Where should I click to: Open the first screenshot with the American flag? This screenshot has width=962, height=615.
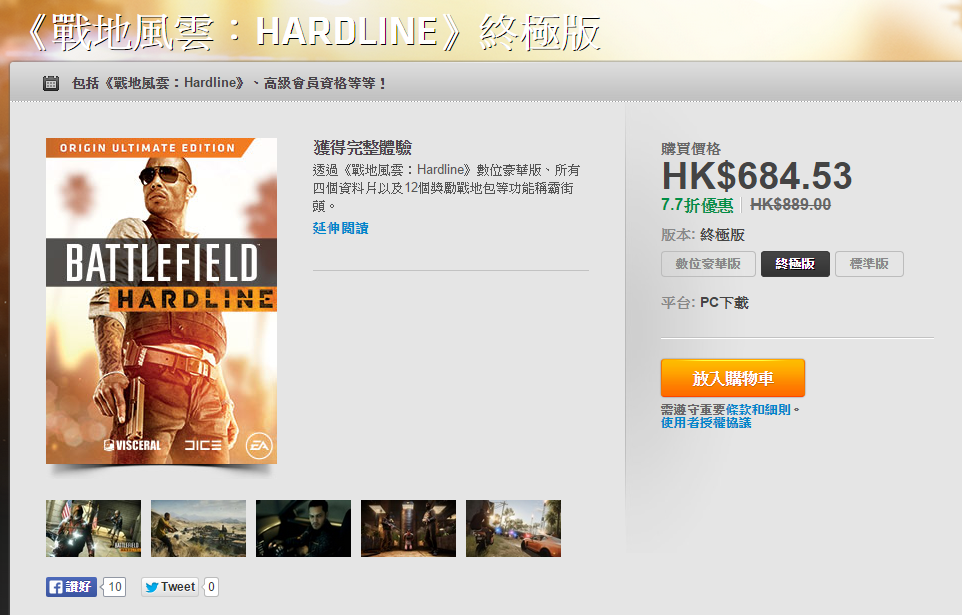(93, 528)
